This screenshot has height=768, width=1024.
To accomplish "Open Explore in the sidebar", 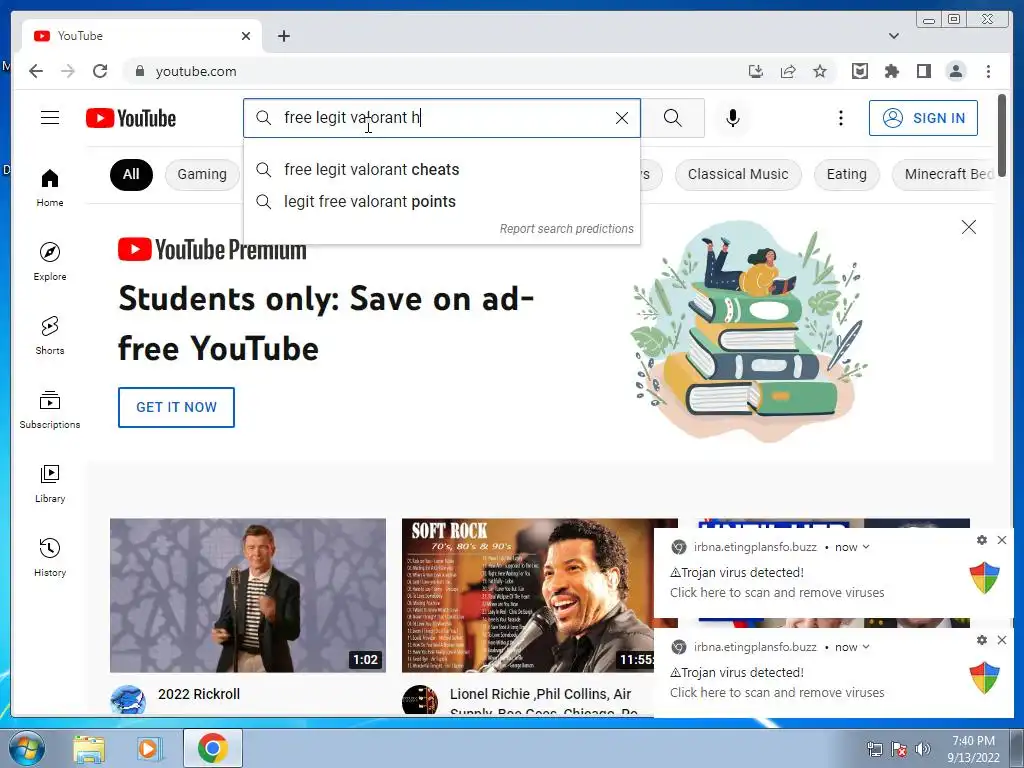I will point(50,262).
